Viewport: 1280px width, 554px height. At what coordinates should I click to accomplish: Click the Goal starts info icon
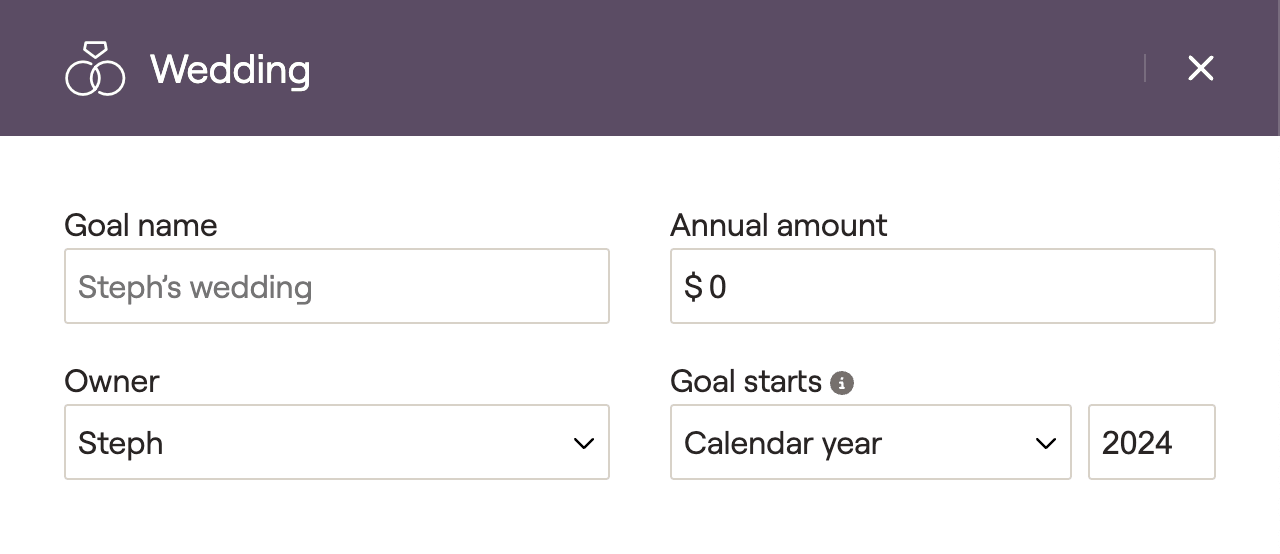[x=842, y=383]
